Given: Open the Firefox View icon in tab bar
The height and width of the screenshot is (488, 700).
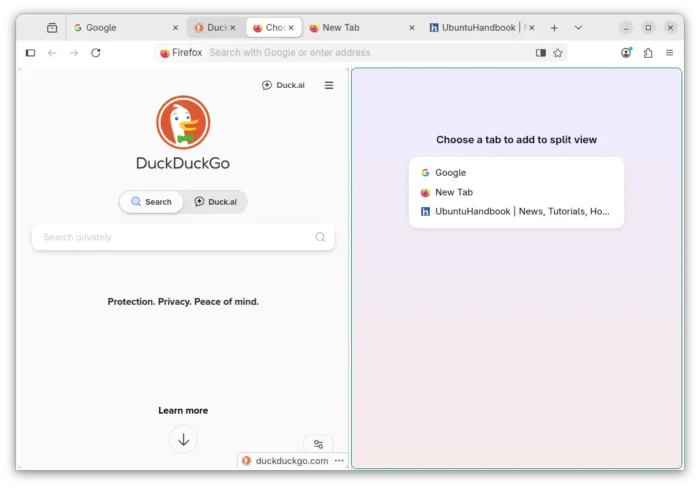Looking at the screenshot, I should point(52,28).
